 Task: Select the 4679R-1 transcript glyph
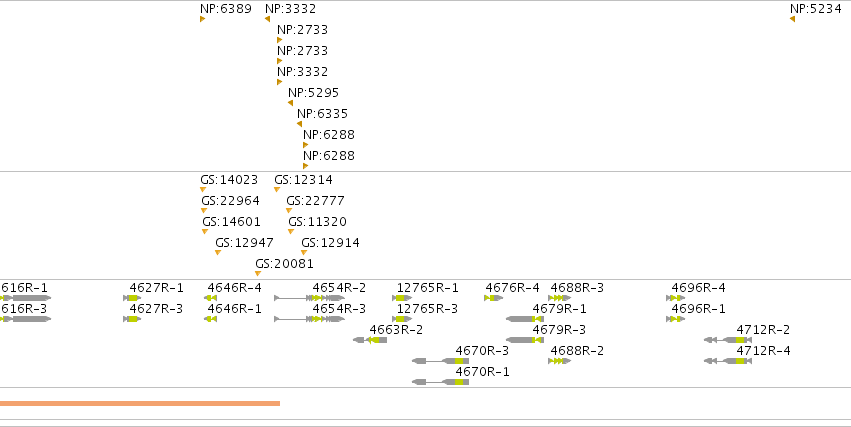pyautogui.click(x=524, y=319)
